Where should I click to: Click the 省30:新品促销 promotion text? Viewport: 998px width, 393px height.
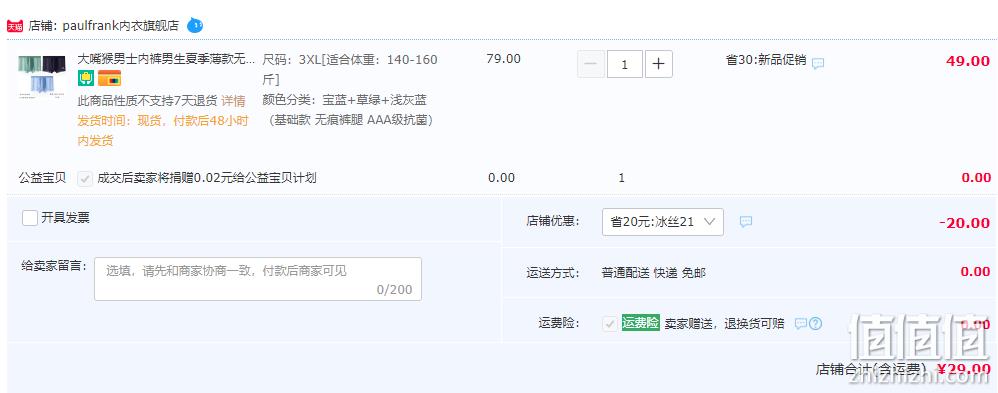766,61
